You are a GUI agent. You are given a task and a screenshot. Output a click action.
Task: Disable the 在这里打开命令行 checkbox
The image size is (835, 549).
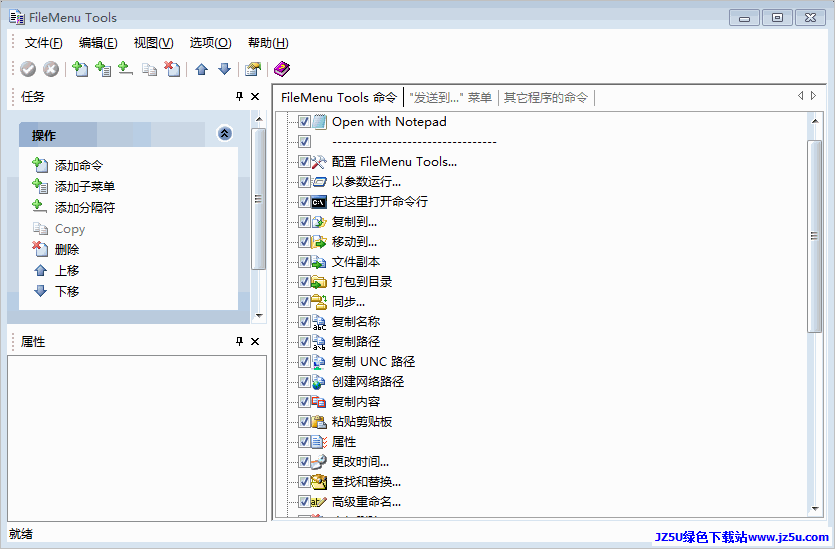(x=304, y=202)
